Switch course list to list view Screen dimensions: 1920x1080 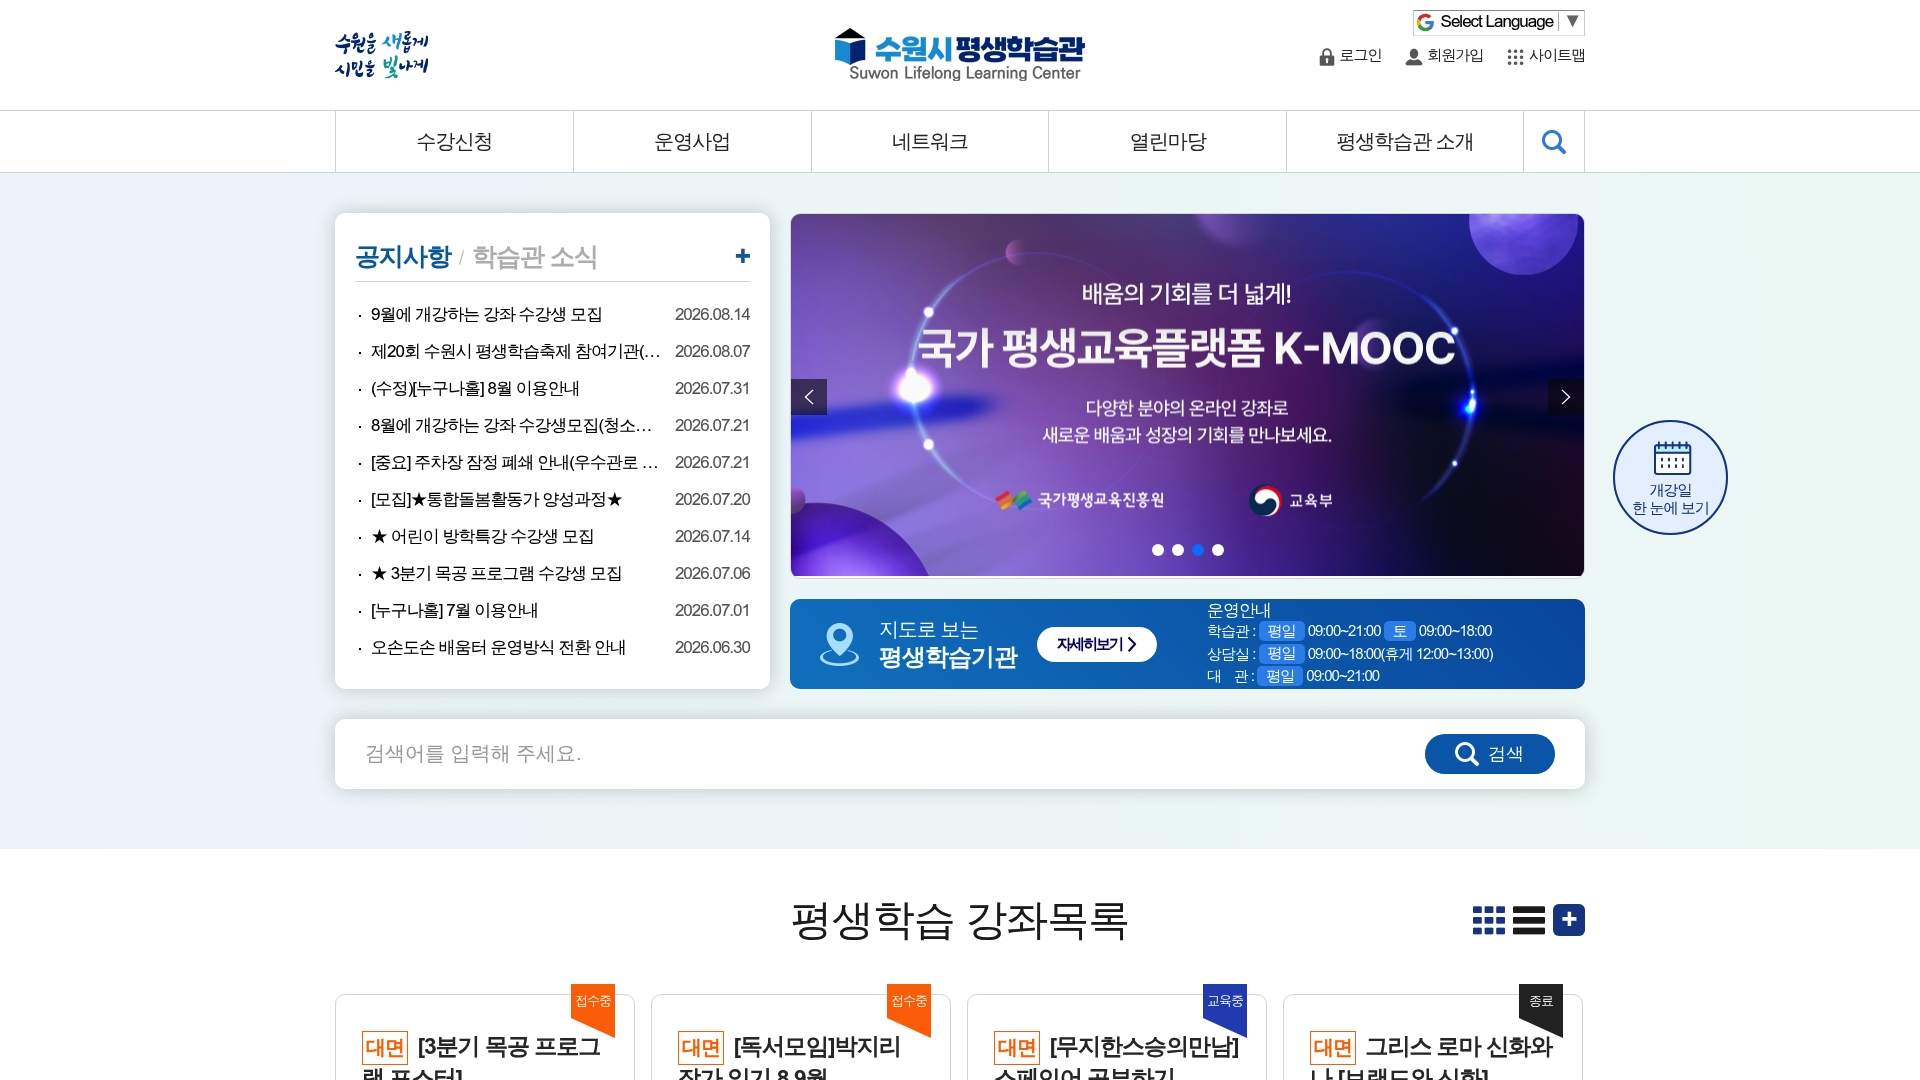[x=1528, y=920]
